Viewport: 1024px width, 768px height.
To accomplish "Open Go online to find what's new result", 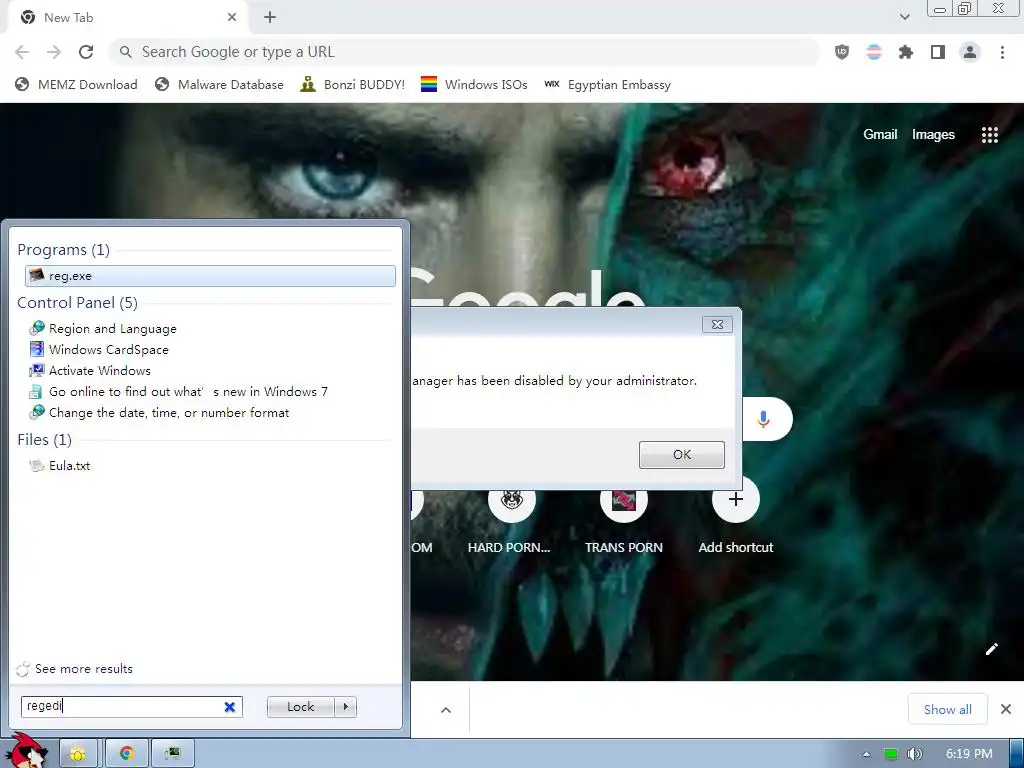I will tap(188, 391).
